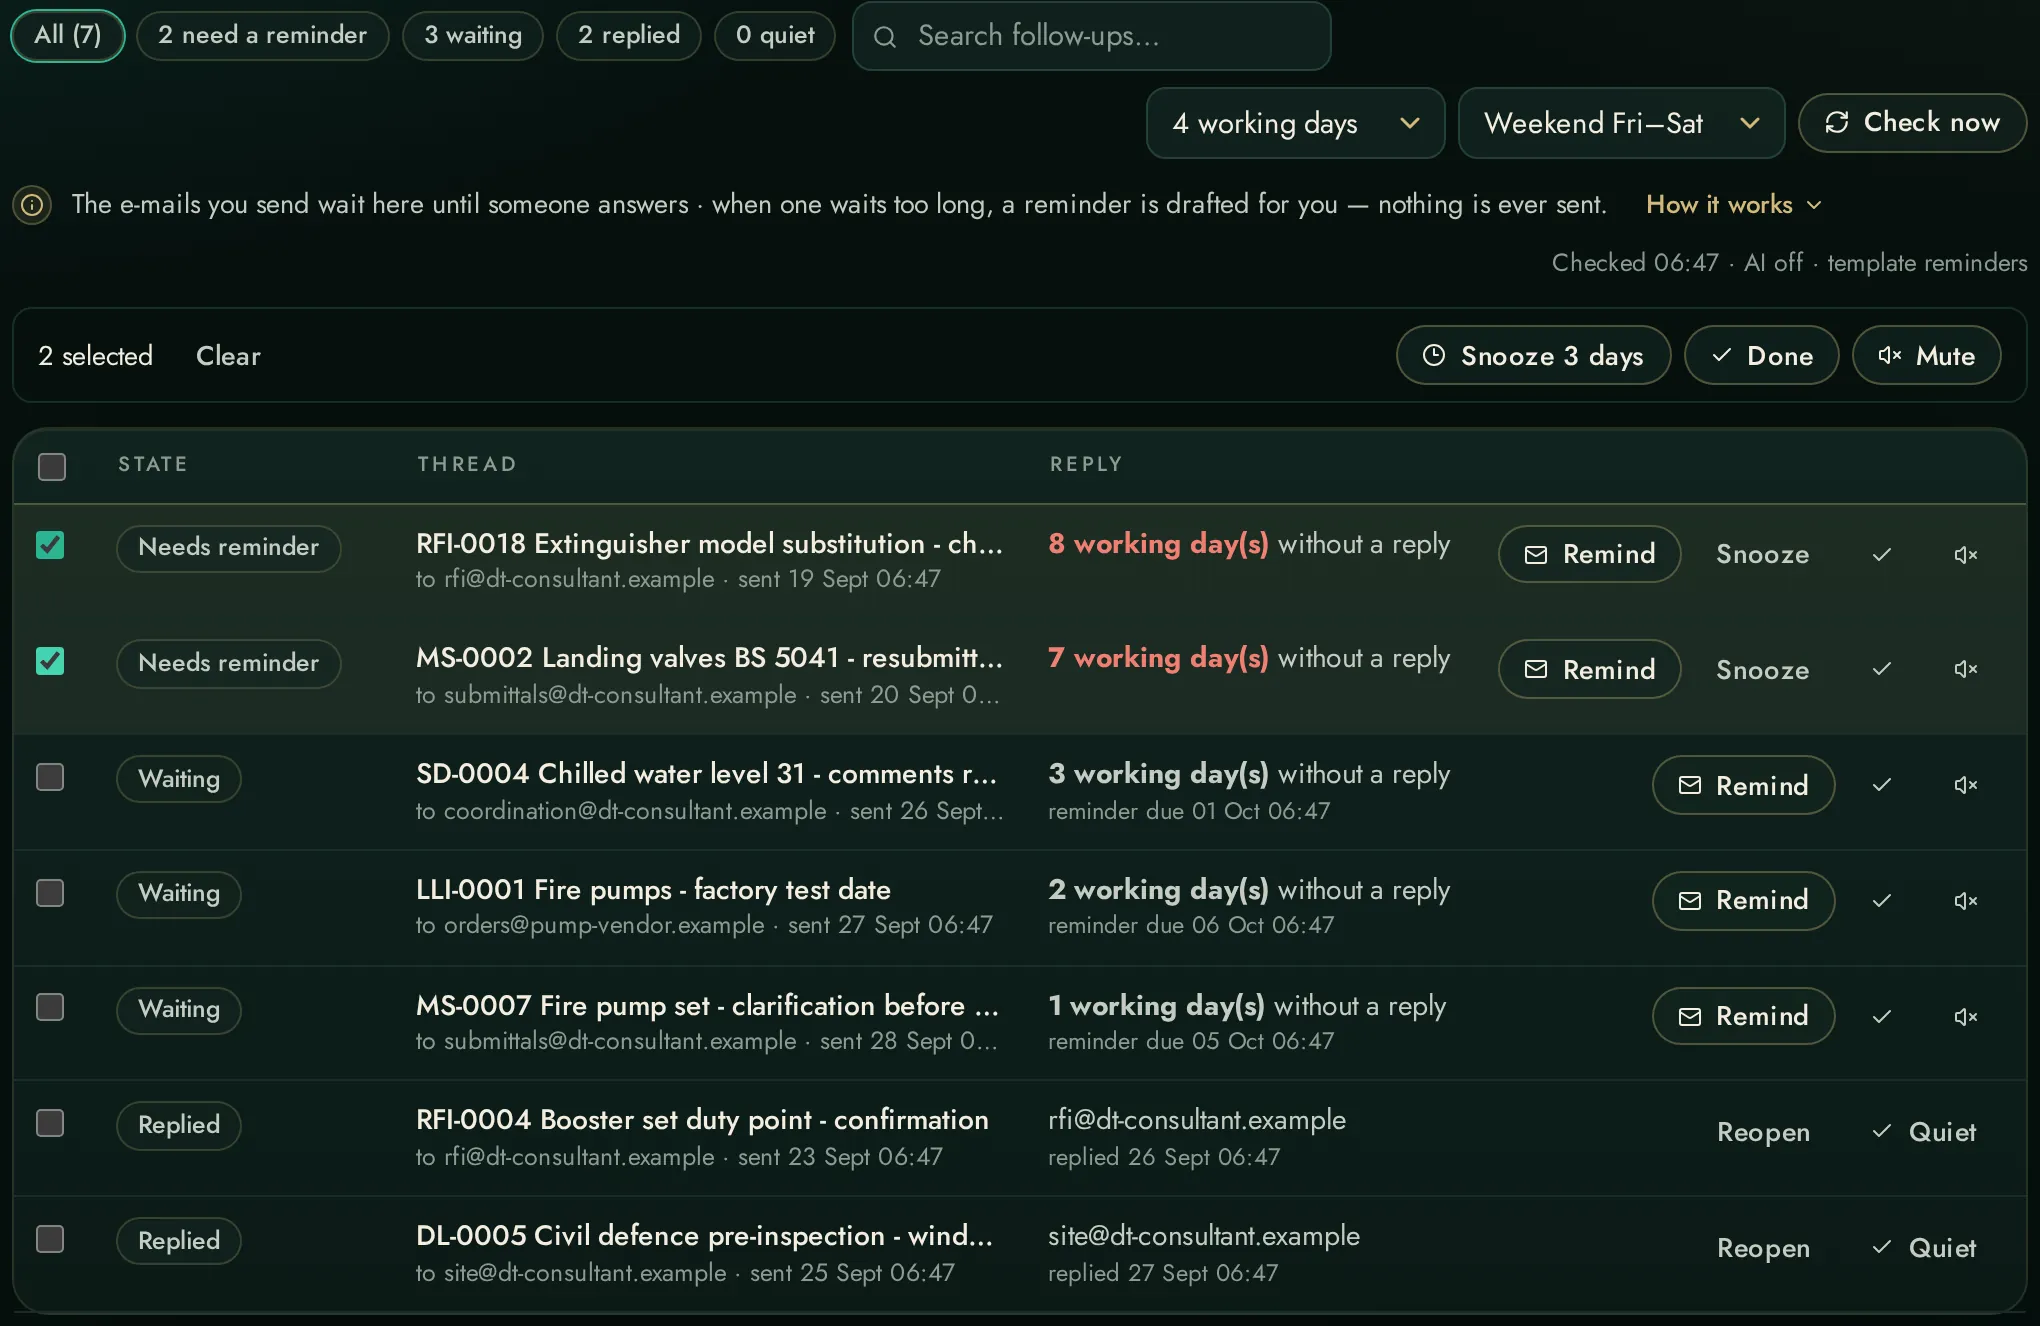The height and width of the screenshot is (1326, 2040).
Task: Reopen the DL-0005 Civil defence thread
Action: pyautogui.click(x=1763, y=1248)
